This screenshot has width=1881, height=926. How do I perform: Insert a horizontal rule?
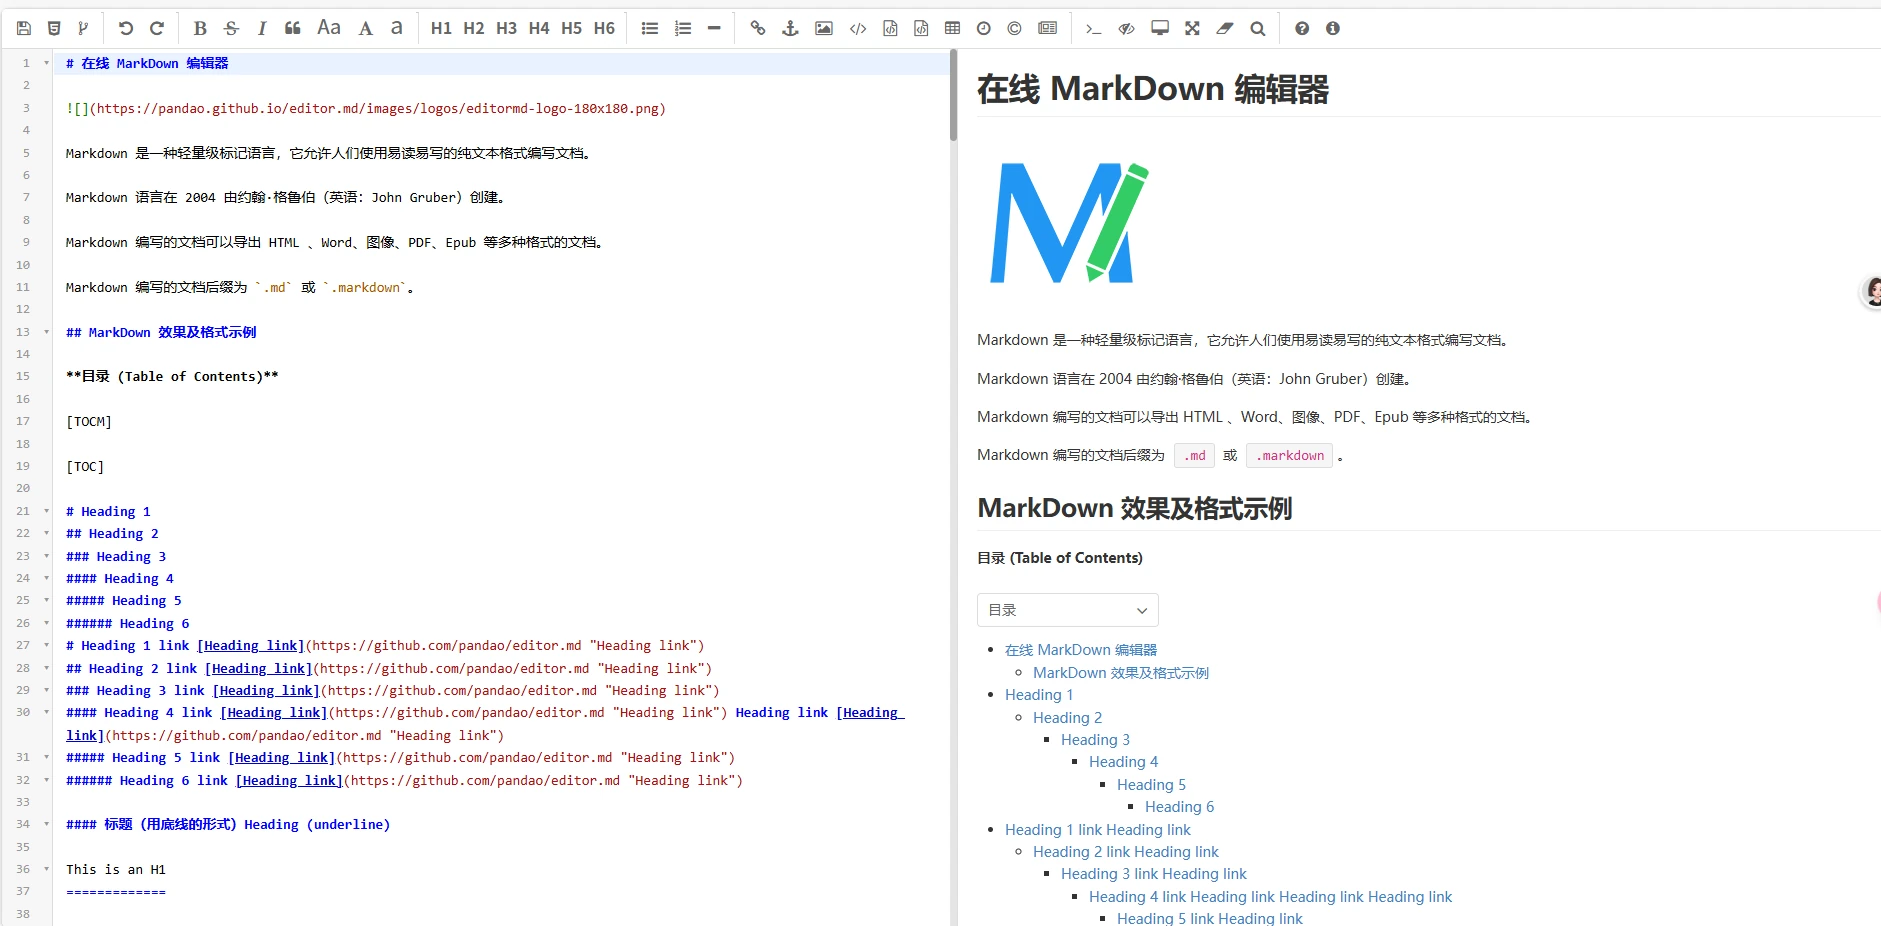[714, 28]
